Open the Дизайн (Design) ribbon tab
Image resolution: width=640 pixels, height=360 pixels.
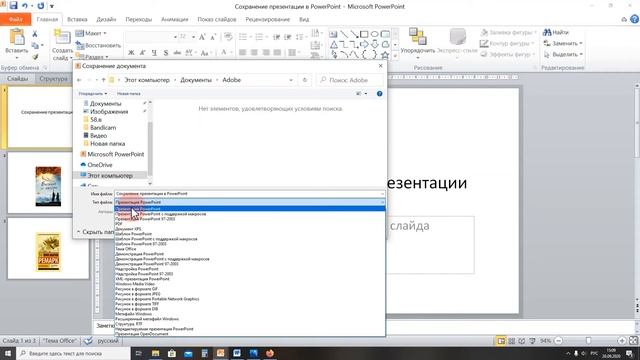pyautogui.click(x=106, y=19)
